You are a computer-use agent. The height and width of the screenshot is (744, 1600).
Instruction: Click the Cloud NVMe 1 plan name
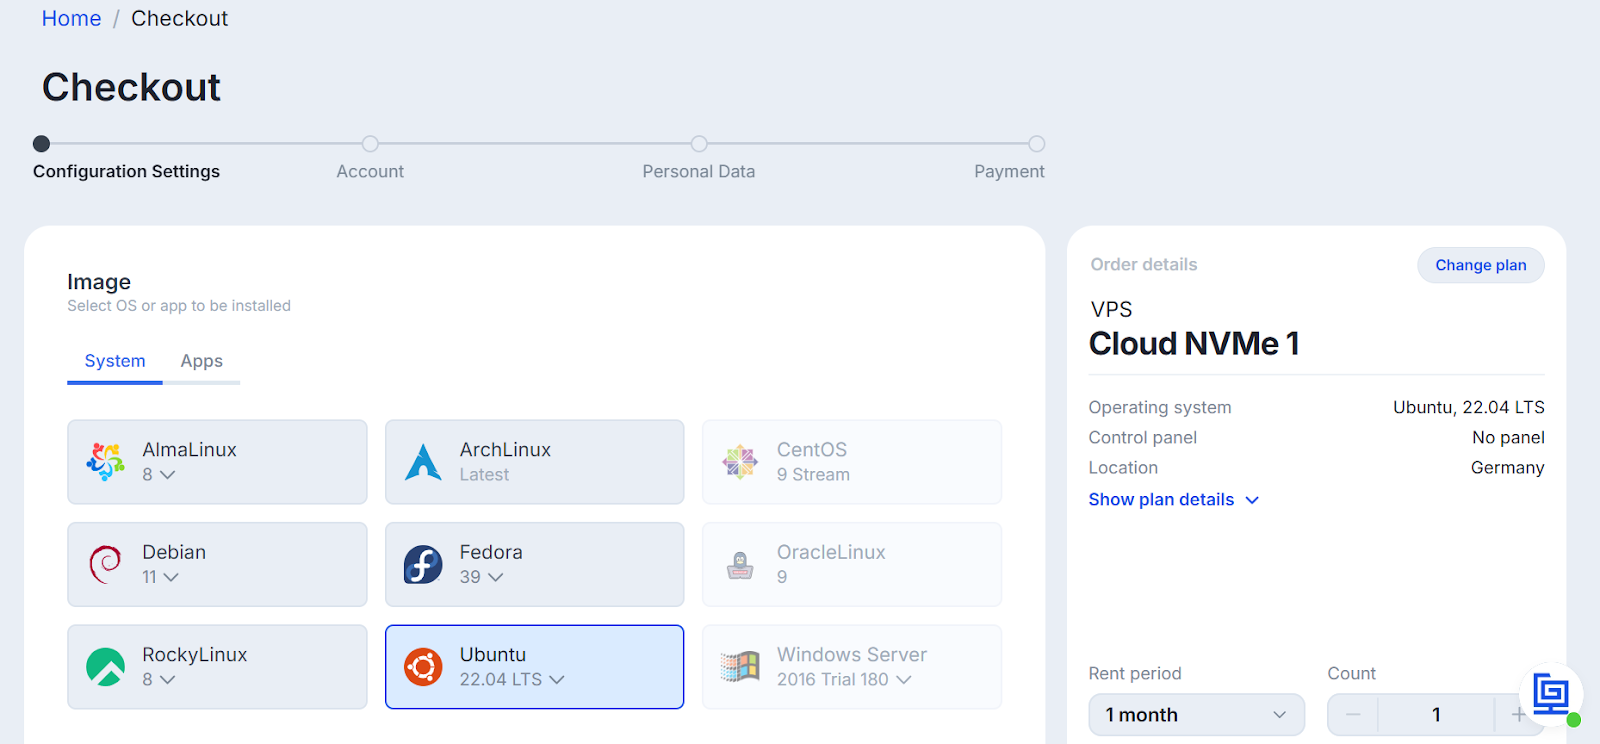pos(1194,344)
